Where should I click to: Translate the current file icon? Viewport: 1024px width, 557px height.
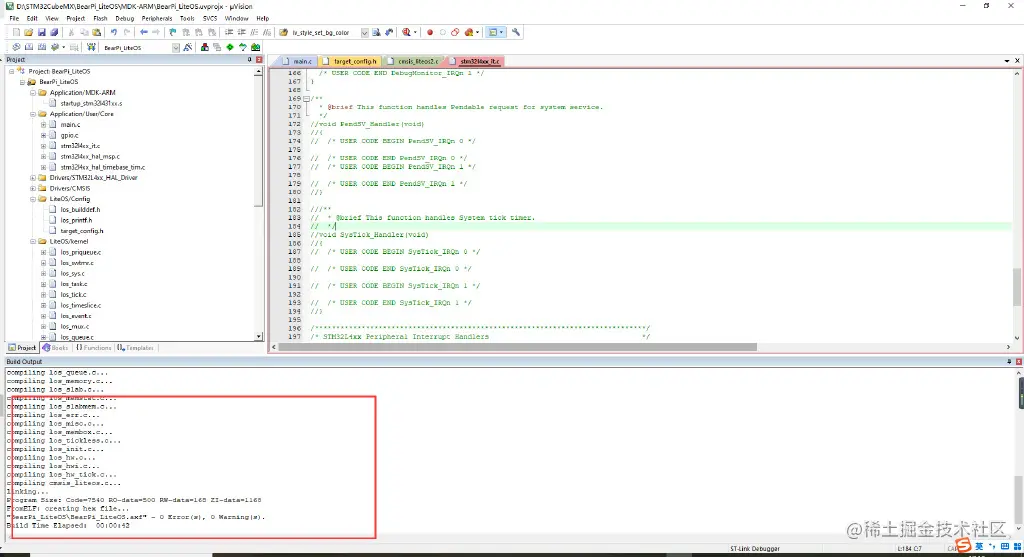(x=16, y=47)
